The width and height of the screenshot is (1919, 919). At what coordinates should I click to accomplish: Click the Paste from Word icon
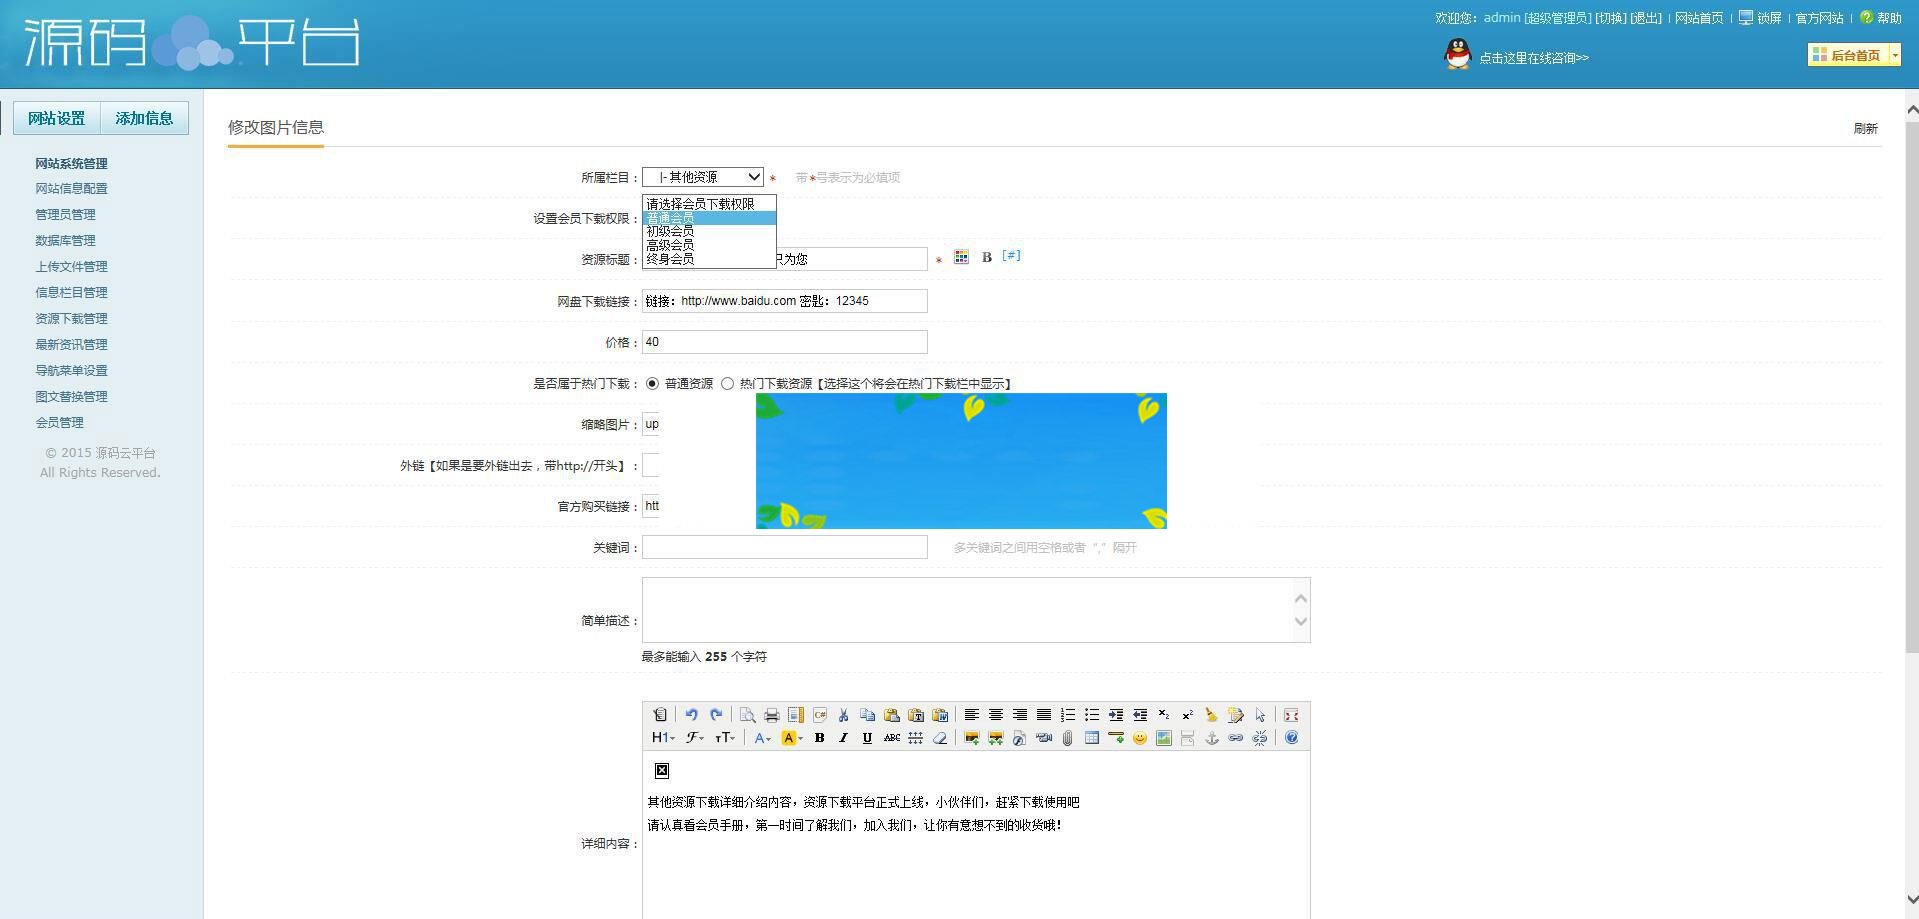point(938,715)
